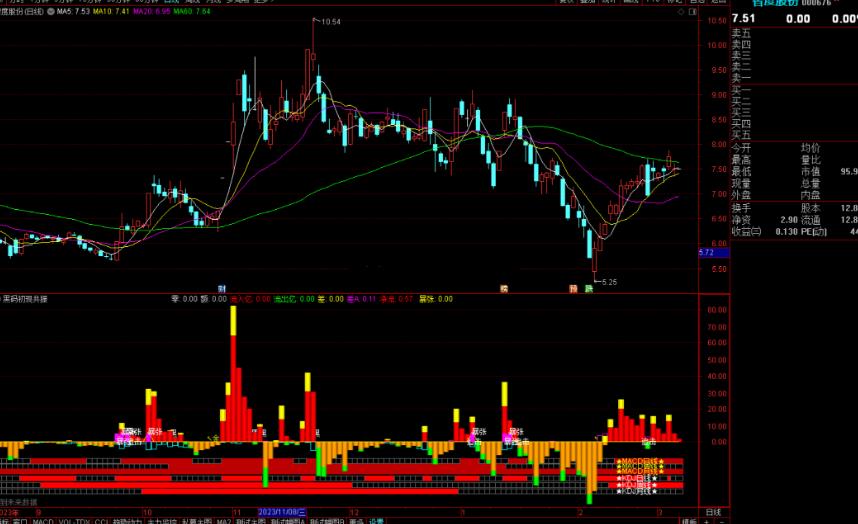Click the 财 marker under the price chart
Viewport: 858px width, 524px height.
point(222,288)
